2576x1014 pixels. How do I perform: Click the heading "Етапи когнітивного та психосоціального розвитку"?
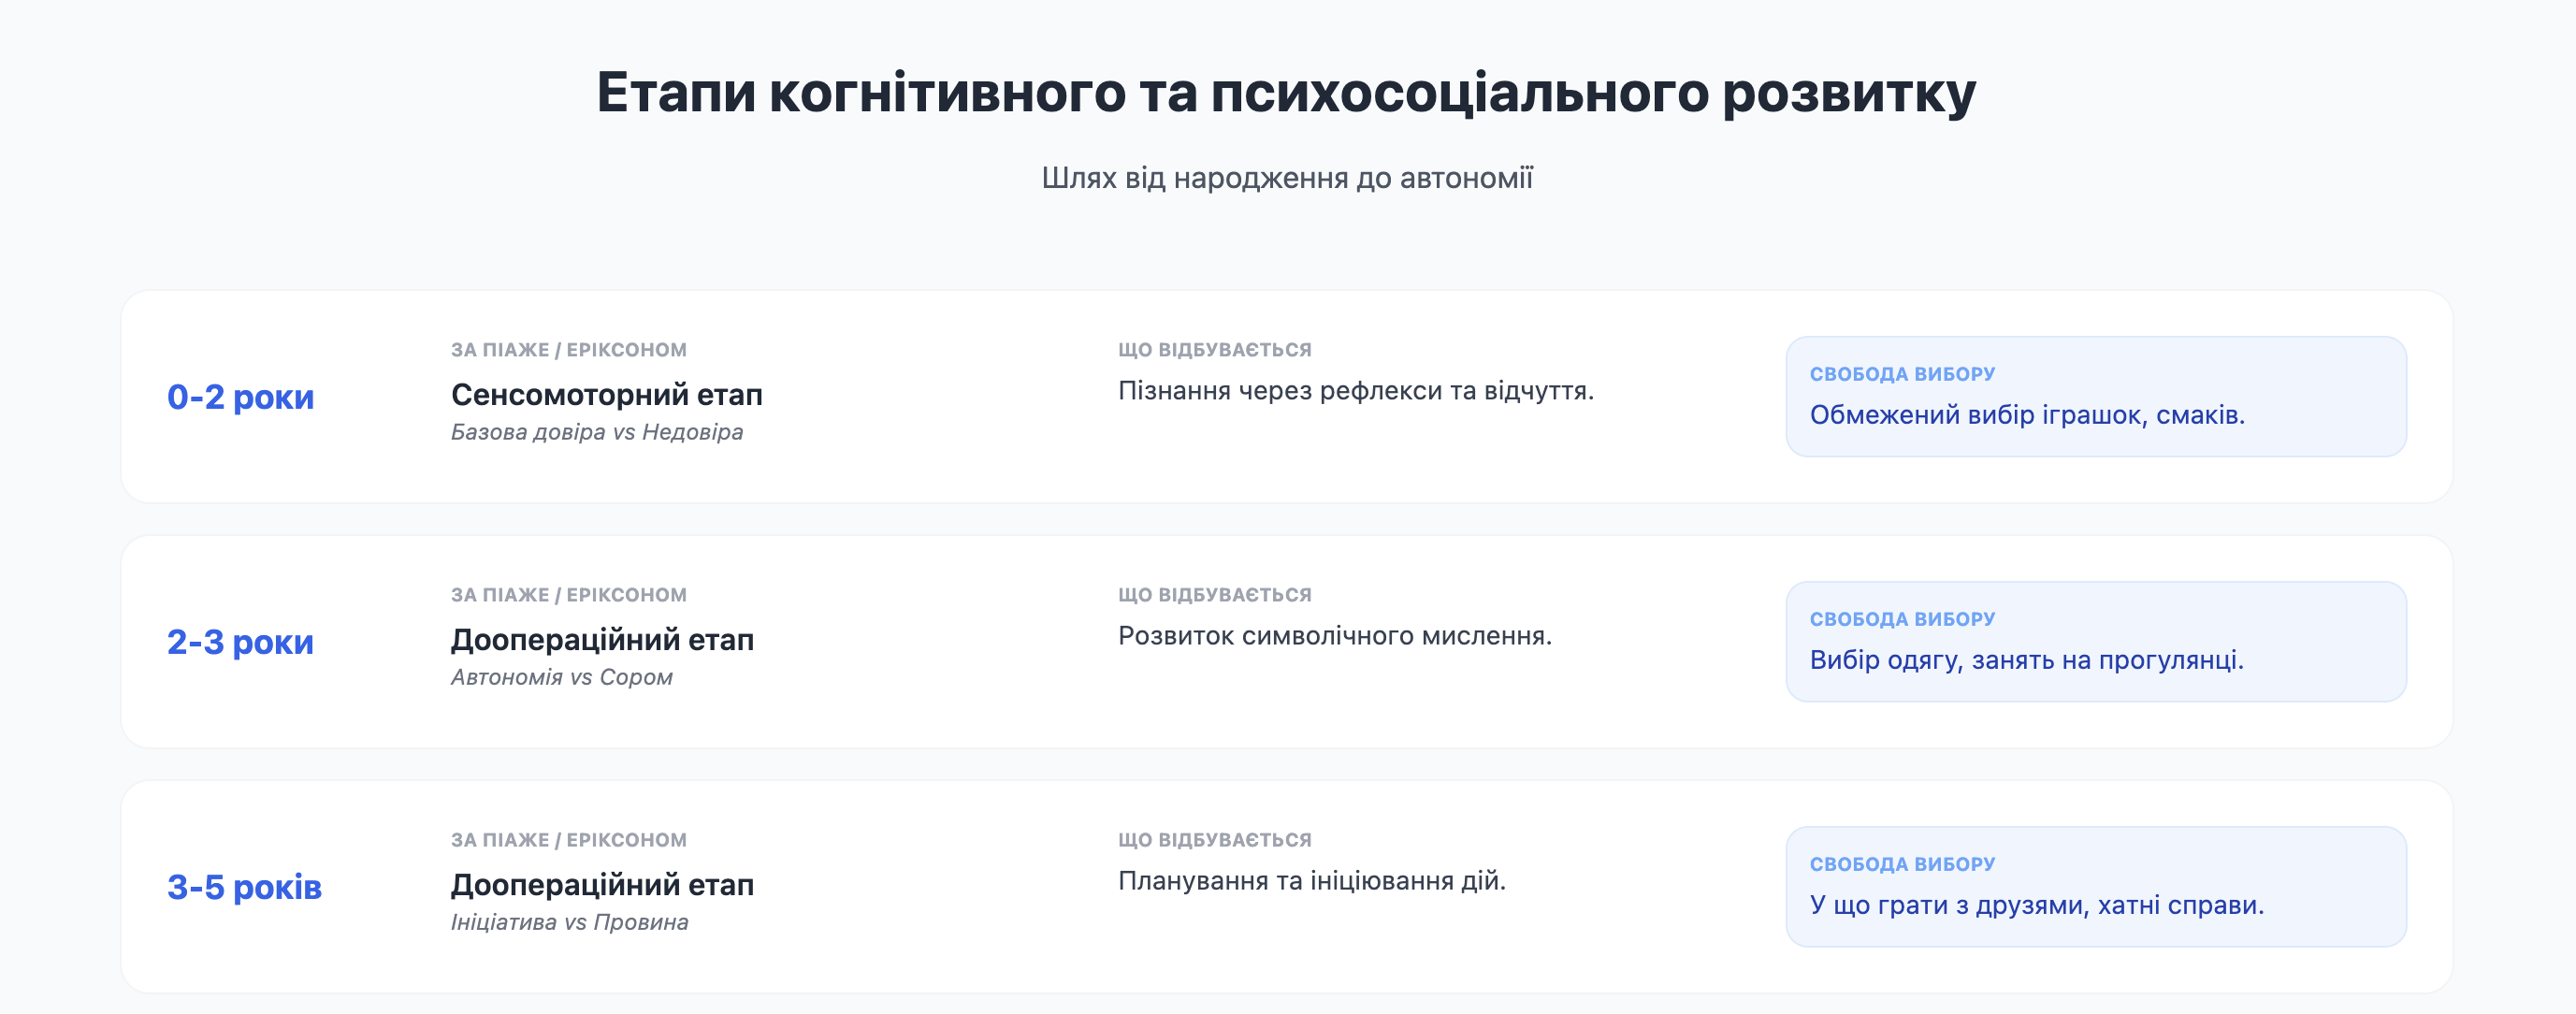coord(1286,92)
